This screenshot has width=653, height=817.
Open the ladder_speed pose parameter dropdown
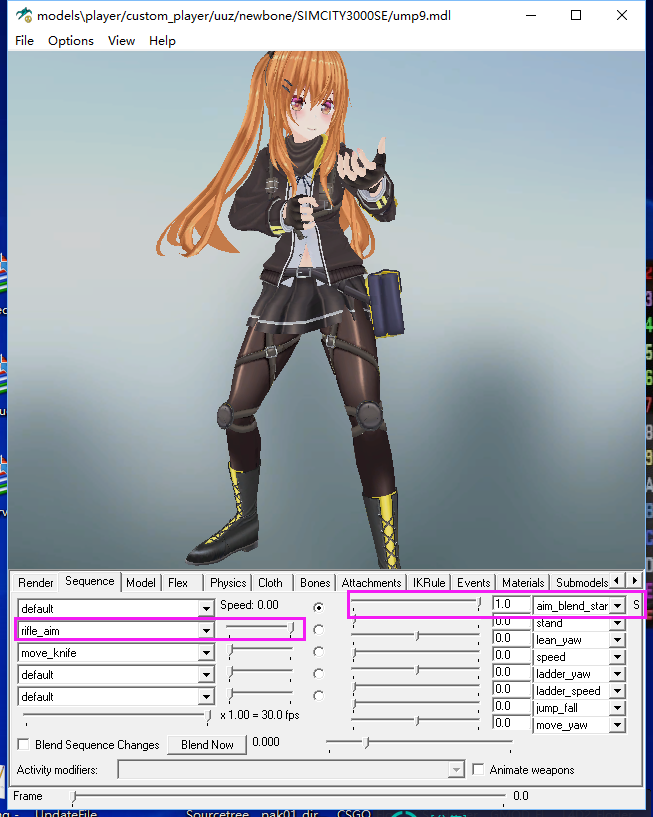point(618,691)
